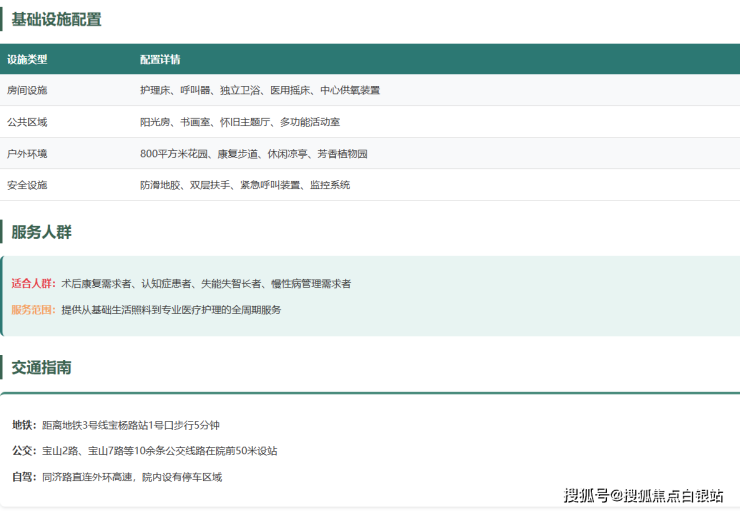Click the 阳光房、书画室 public area details

coord(239,122)
